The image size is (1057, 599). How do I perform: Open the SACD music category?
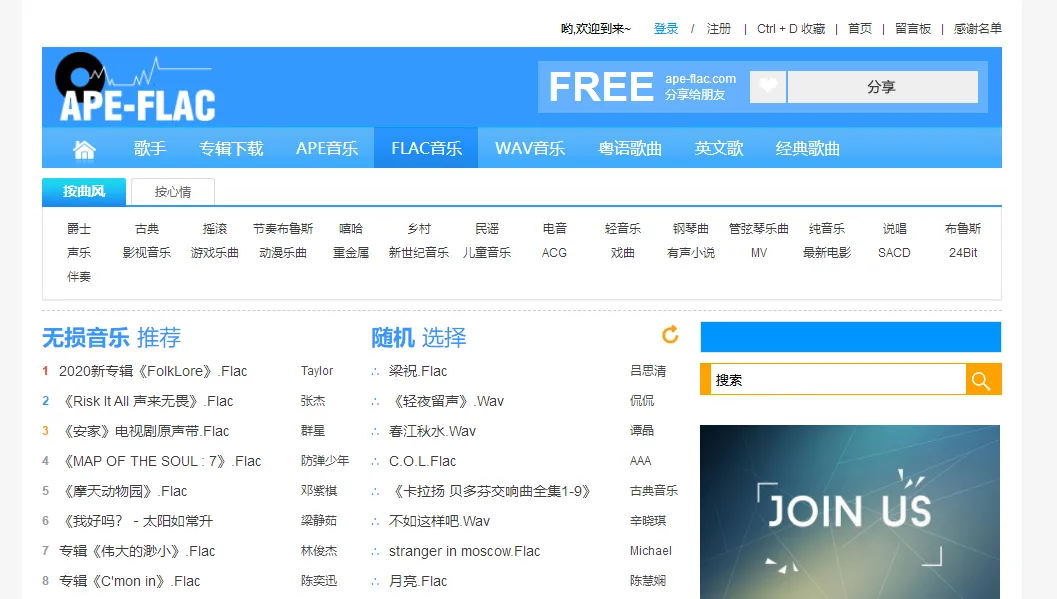893,253
